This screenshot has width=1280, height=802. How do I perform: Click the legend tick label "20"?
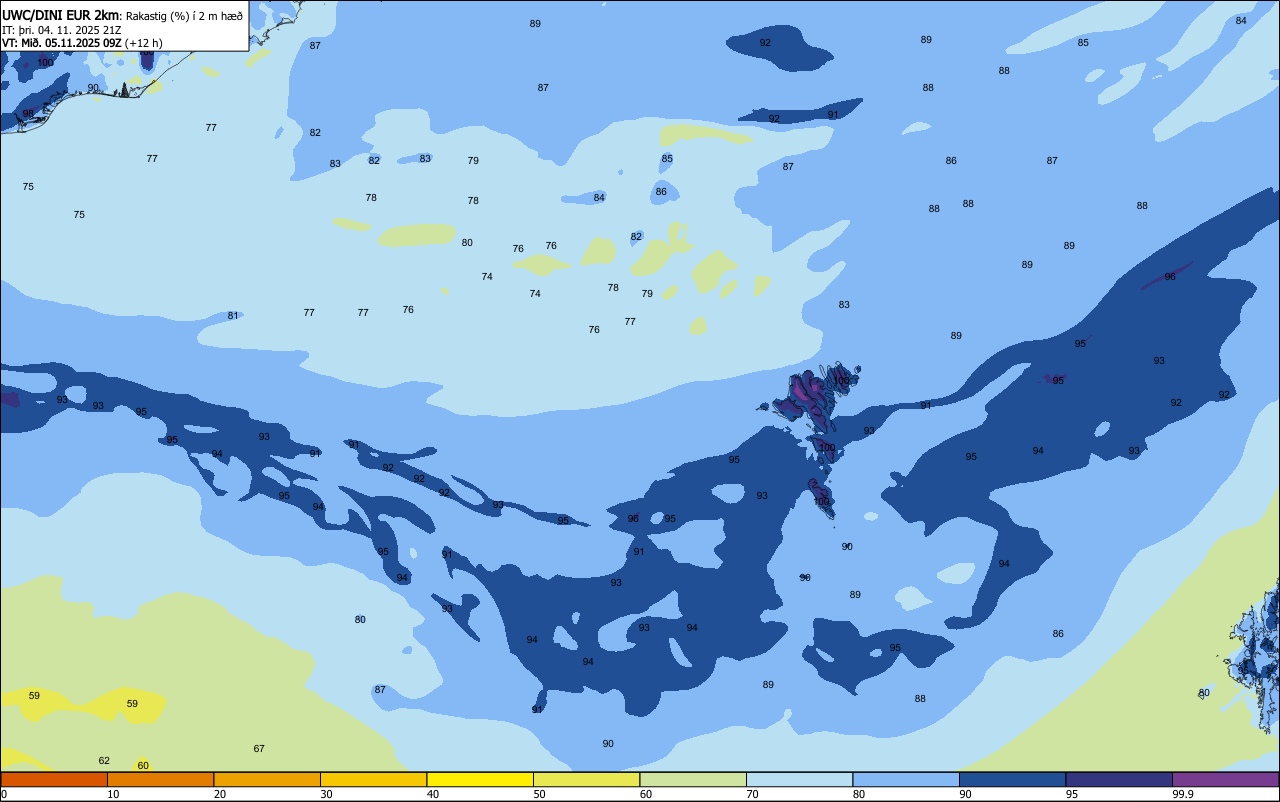tap(220, 794)
